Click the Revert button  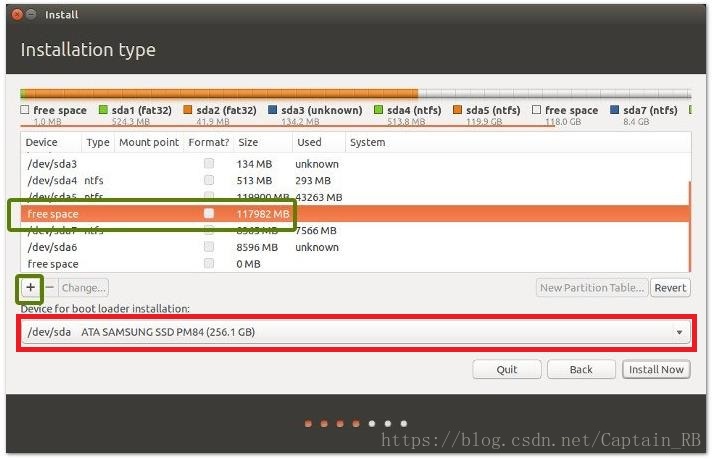pyautogui.click(x=670, y=287)
